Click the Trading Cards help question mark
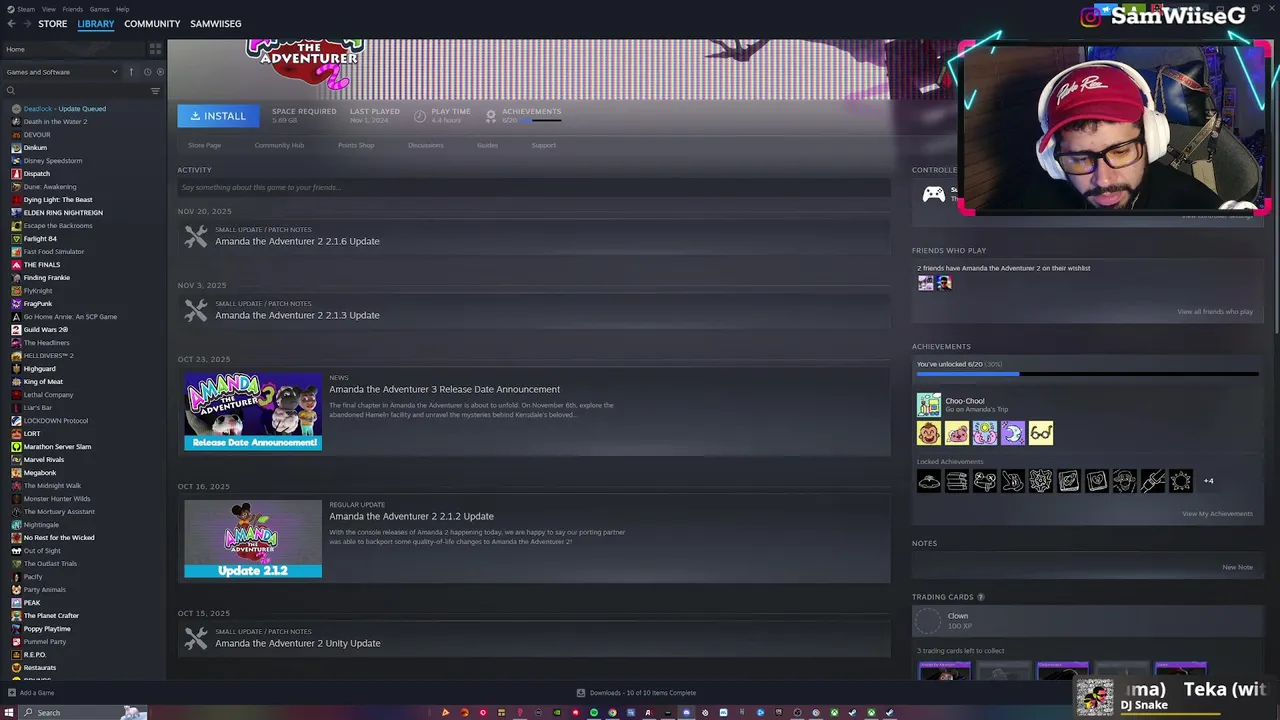The image size is (1280, 720). tap(980, 597)
